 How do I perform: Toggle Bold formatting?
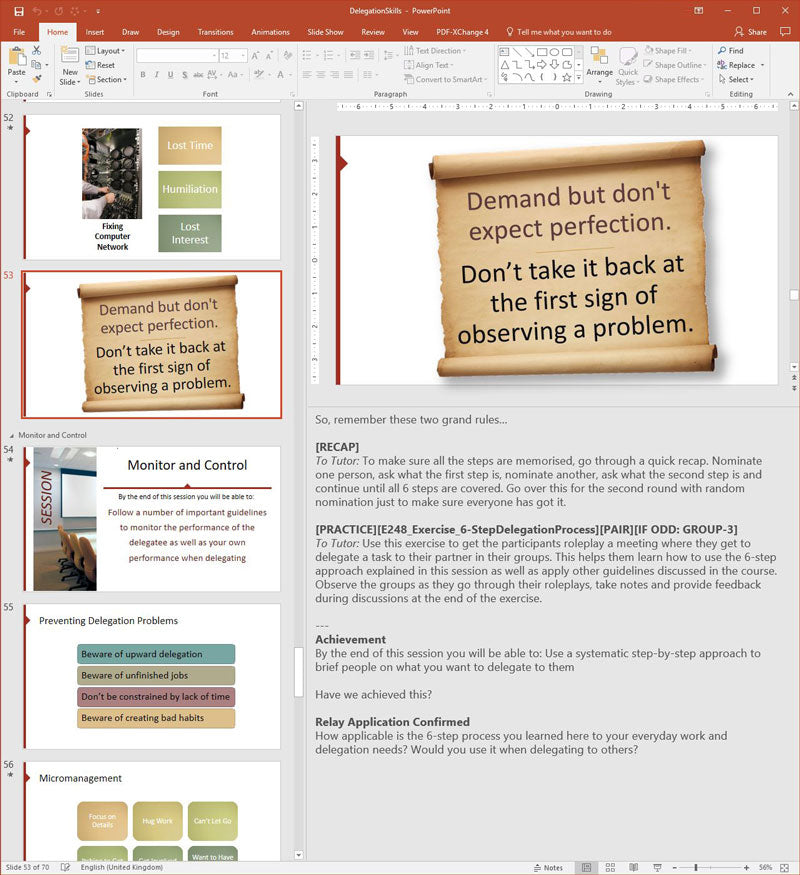[x=143, y=74]
